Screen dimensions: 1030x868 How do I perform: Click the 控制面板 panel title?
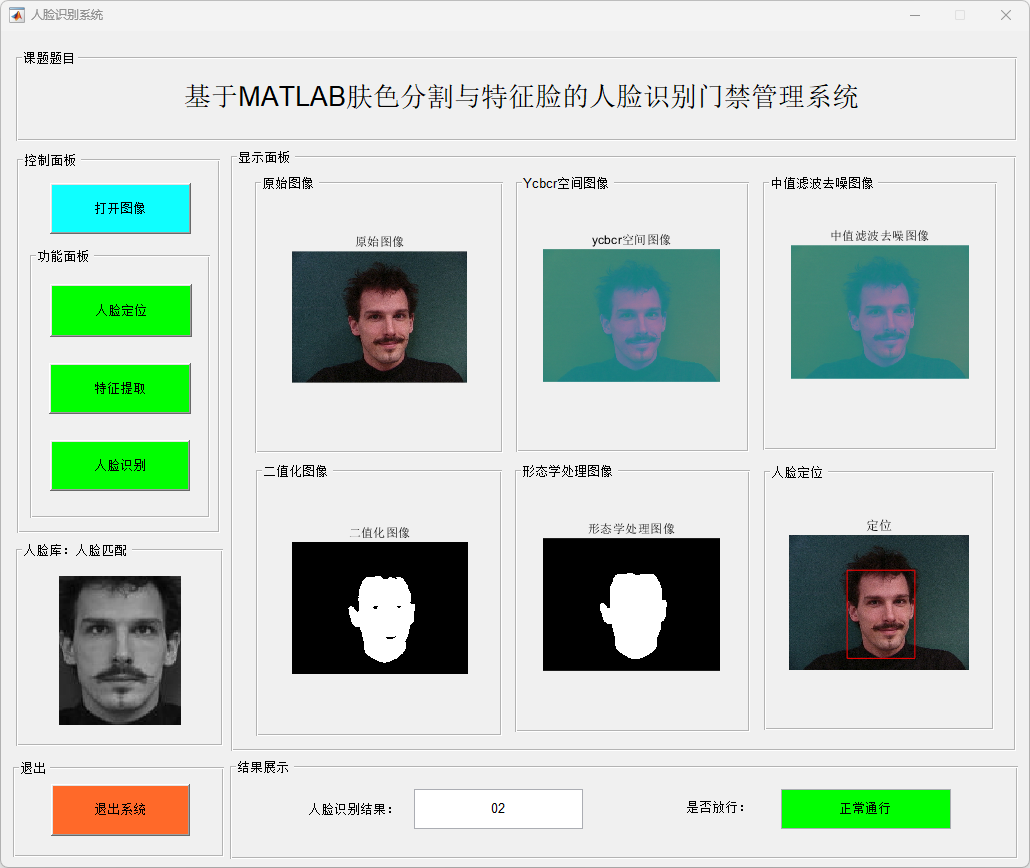click(50, 160)
